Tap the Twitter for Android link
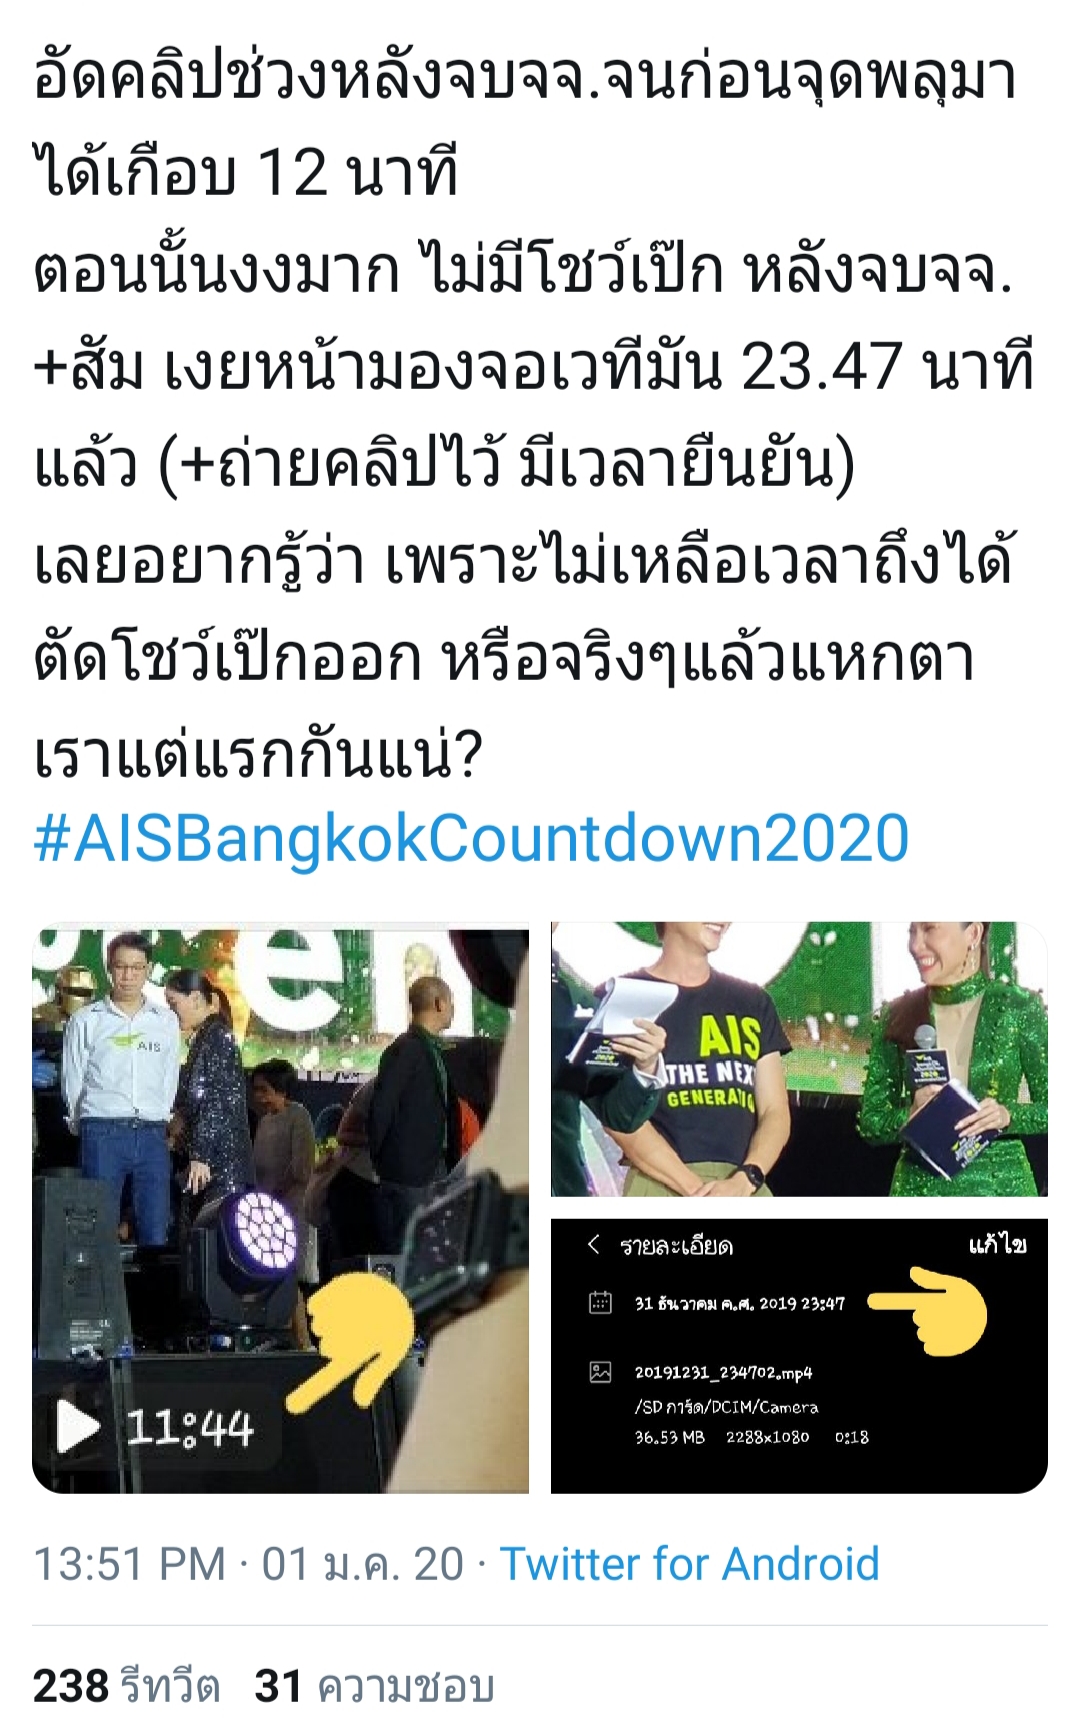The height and width of the screenshot is (1732, 1080). click(689, 1565)
